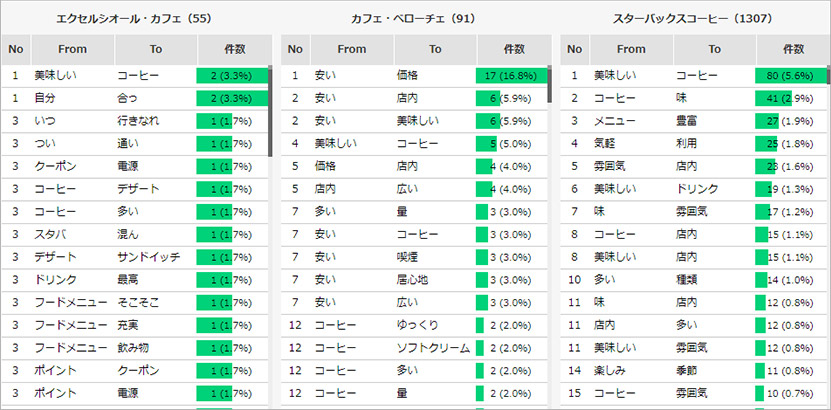
Task: Click the 80 (5.6%) count bar
Action: [790, 76]
